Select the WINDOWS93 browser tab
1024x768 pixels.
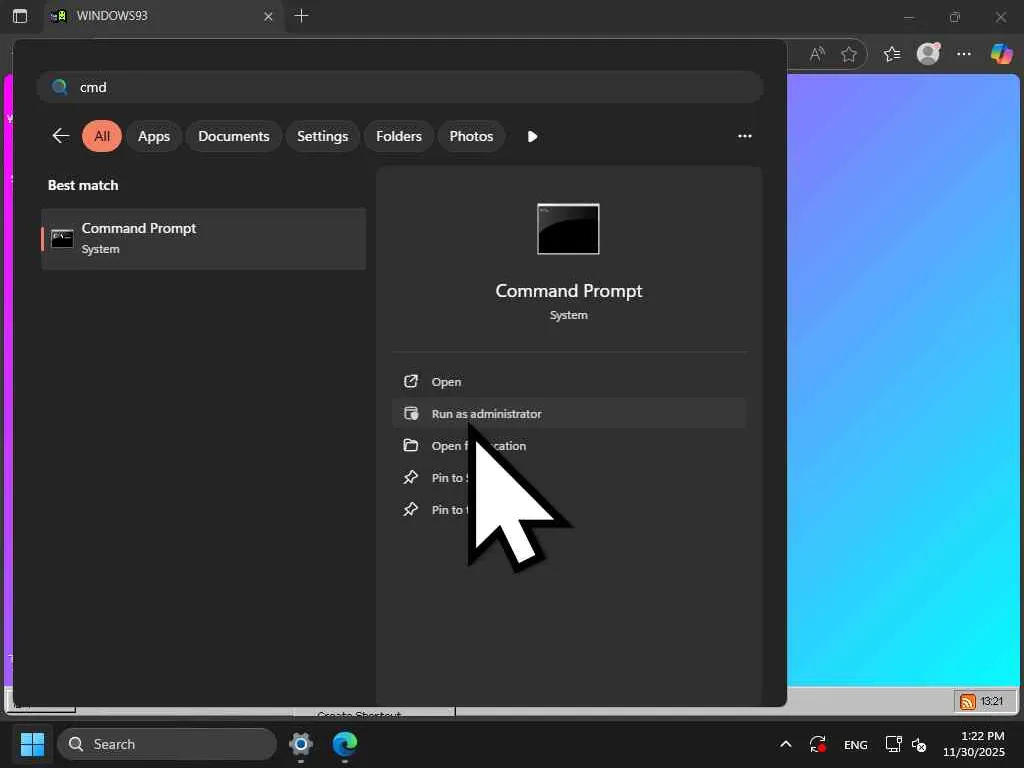coord(163,16)
